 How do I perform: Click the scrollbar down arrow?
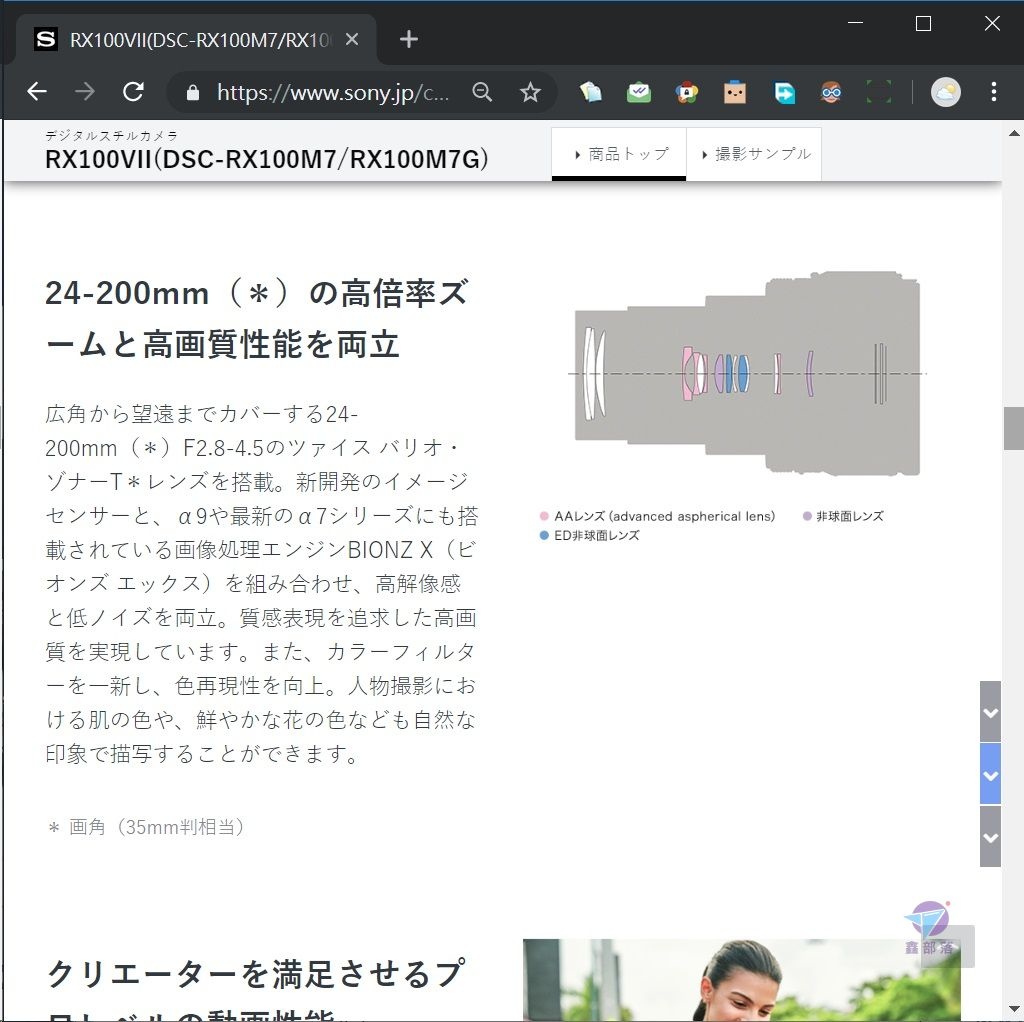click(1014, 1009)
